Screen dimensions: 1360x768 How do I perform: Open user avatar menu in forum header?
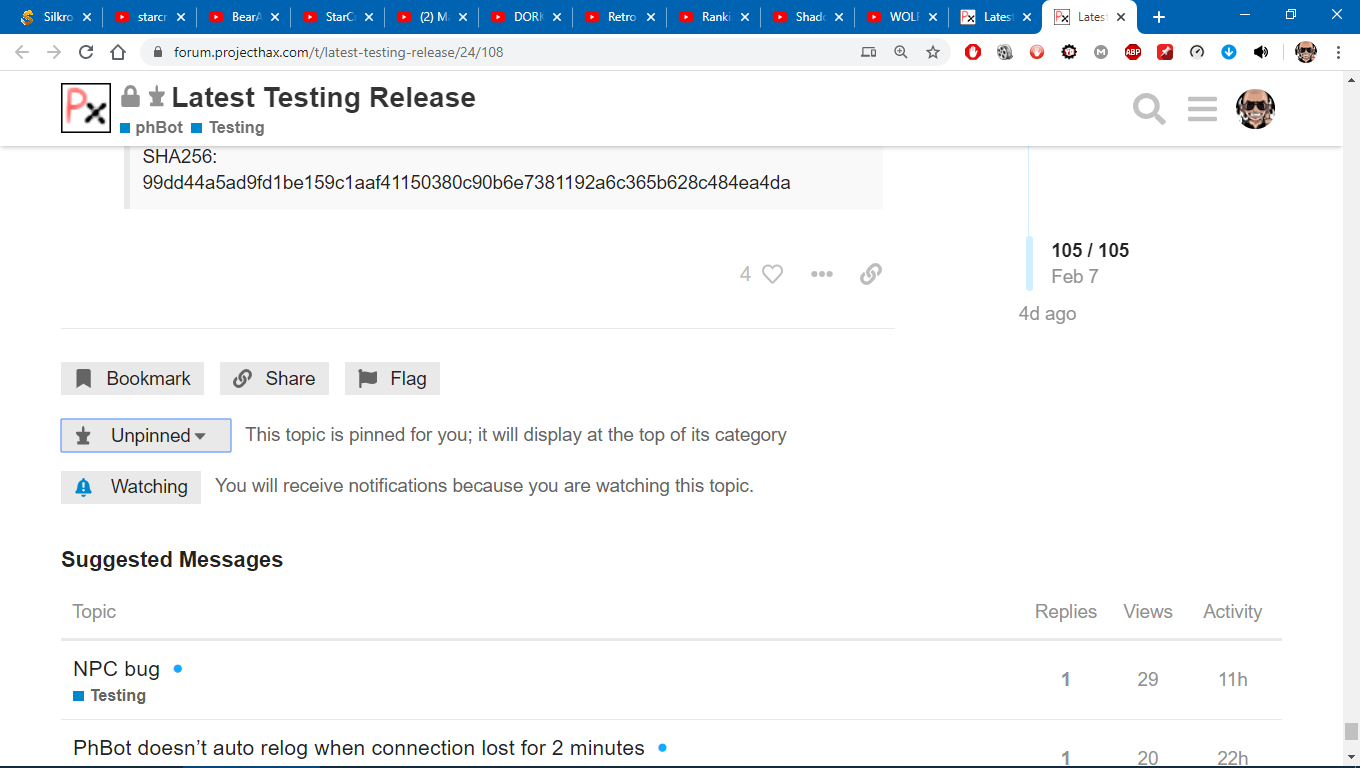[x=1255, y=109]
